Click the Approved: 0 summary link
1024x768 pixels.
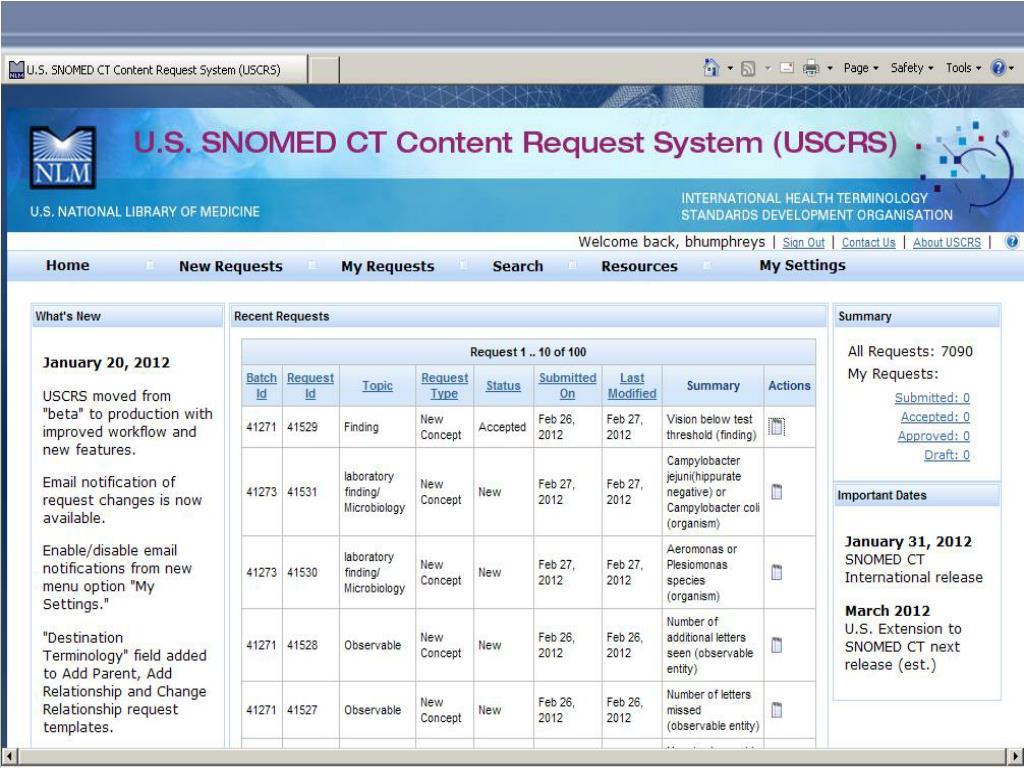pos(933,435)
